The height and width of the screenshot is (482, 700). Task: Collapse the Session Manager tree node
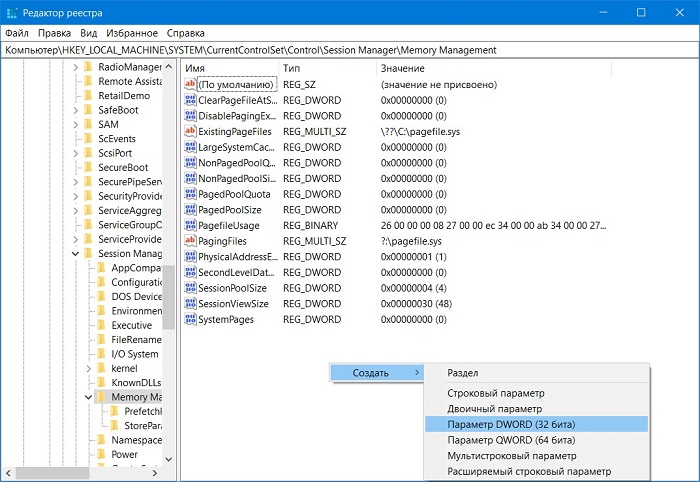(x=75, y=253)
